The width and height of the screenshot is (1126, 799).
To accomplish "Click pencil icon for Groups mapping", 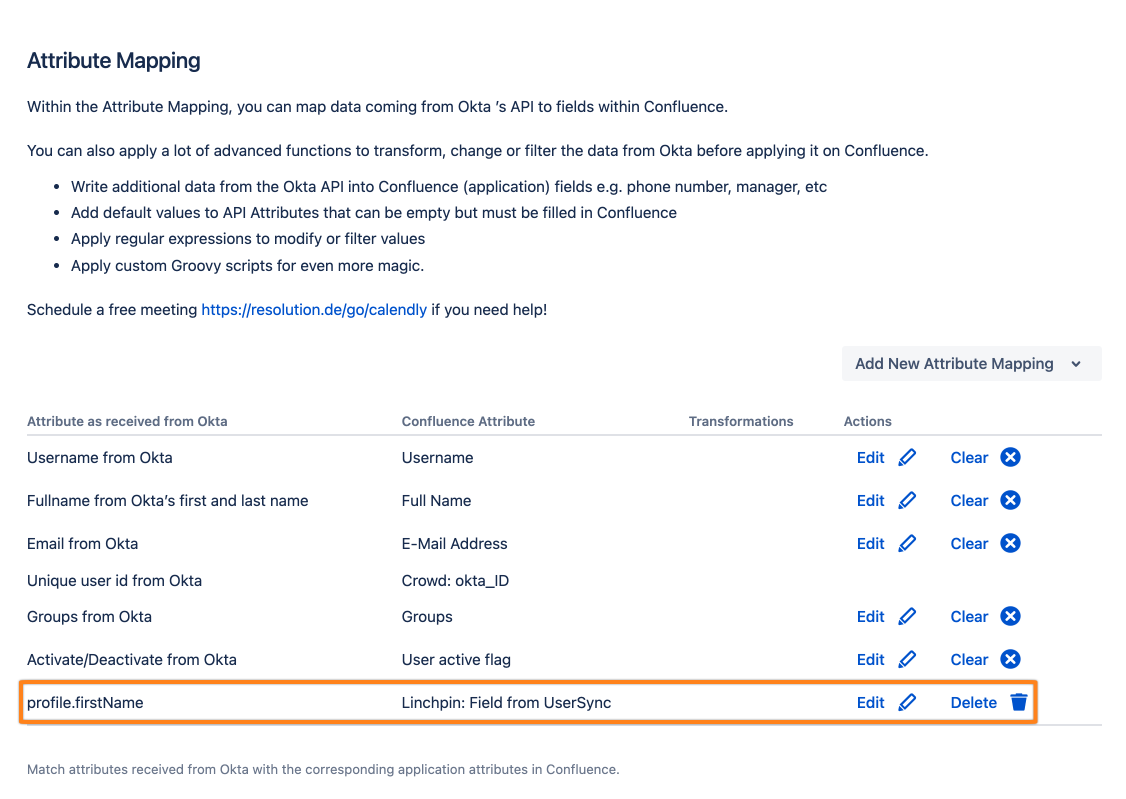I will 907,617.
